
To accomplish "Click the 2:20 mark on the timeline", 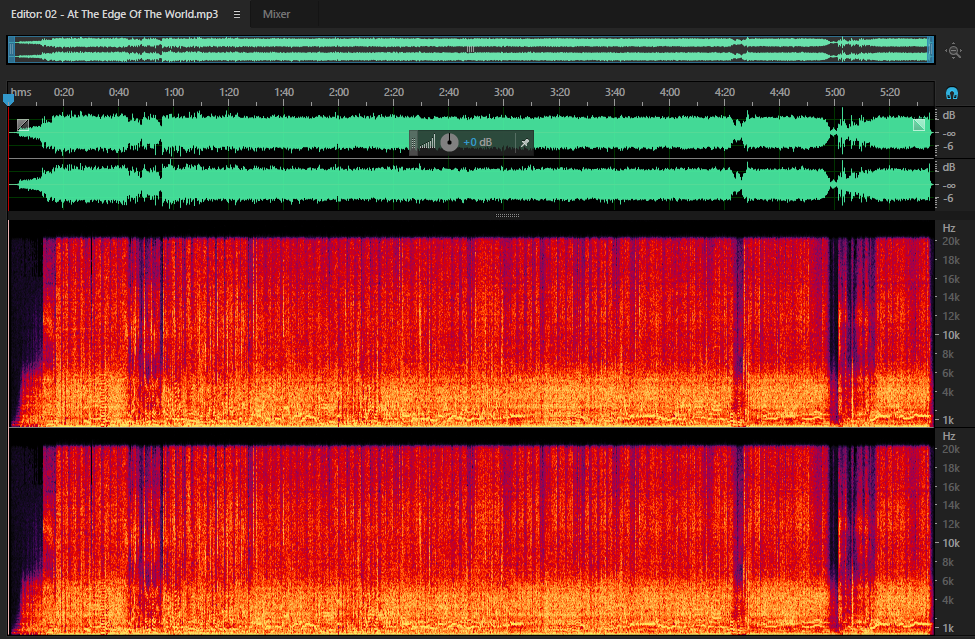I will point(394,92).
